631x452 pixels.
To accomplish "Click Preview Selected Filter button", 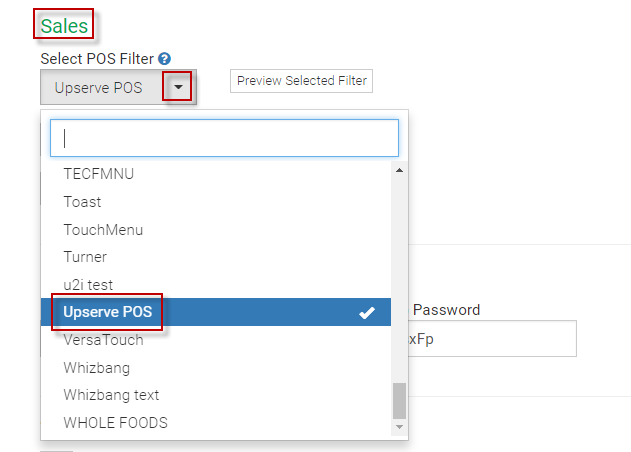I will click(x=302, y=81).
